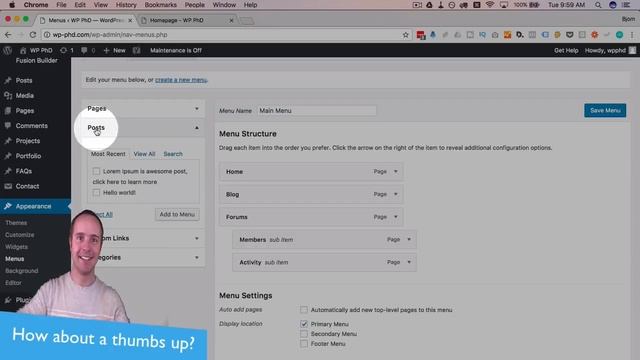Open the Chrome three-dot menu
The width and height of the screenshot is (640, 360).
tap(632, 35)
